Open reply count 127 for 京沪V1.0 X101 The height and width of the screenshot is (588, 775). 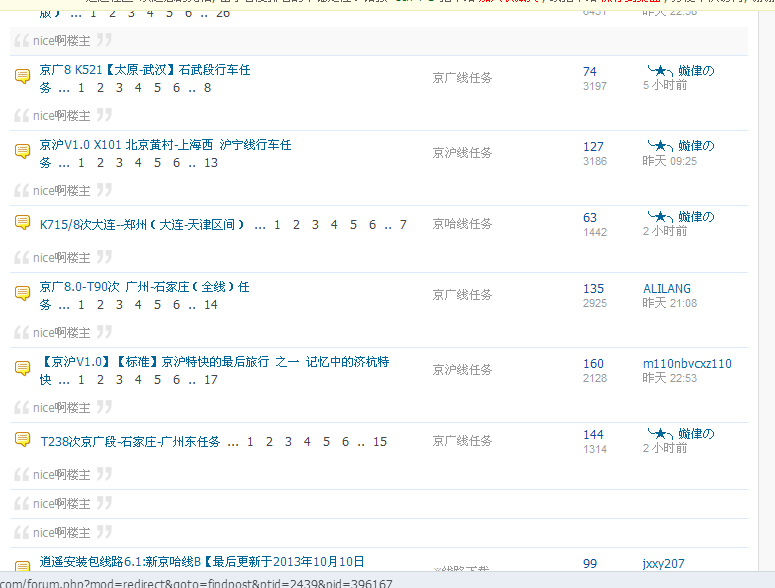coord(593,146)
